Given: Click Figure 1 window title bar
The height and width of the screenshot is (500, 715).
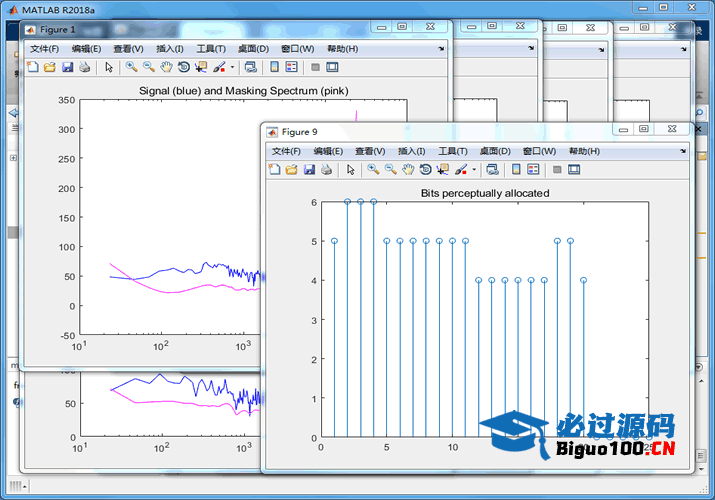Looking at the screenshot, I should [x=196, y=30].
